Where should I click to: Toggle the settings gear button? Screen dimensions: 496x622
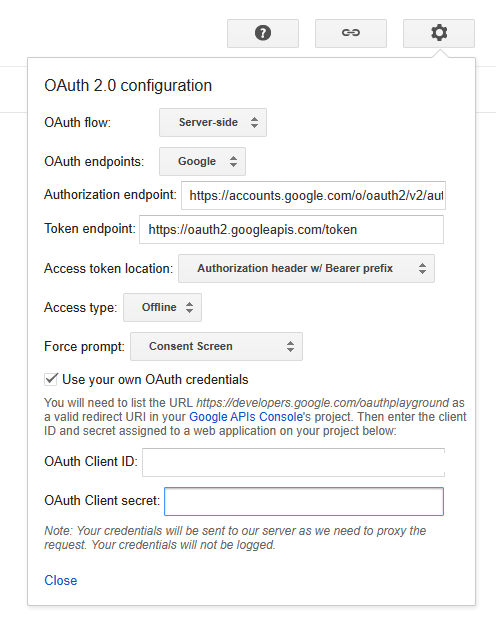coord(439,33)
